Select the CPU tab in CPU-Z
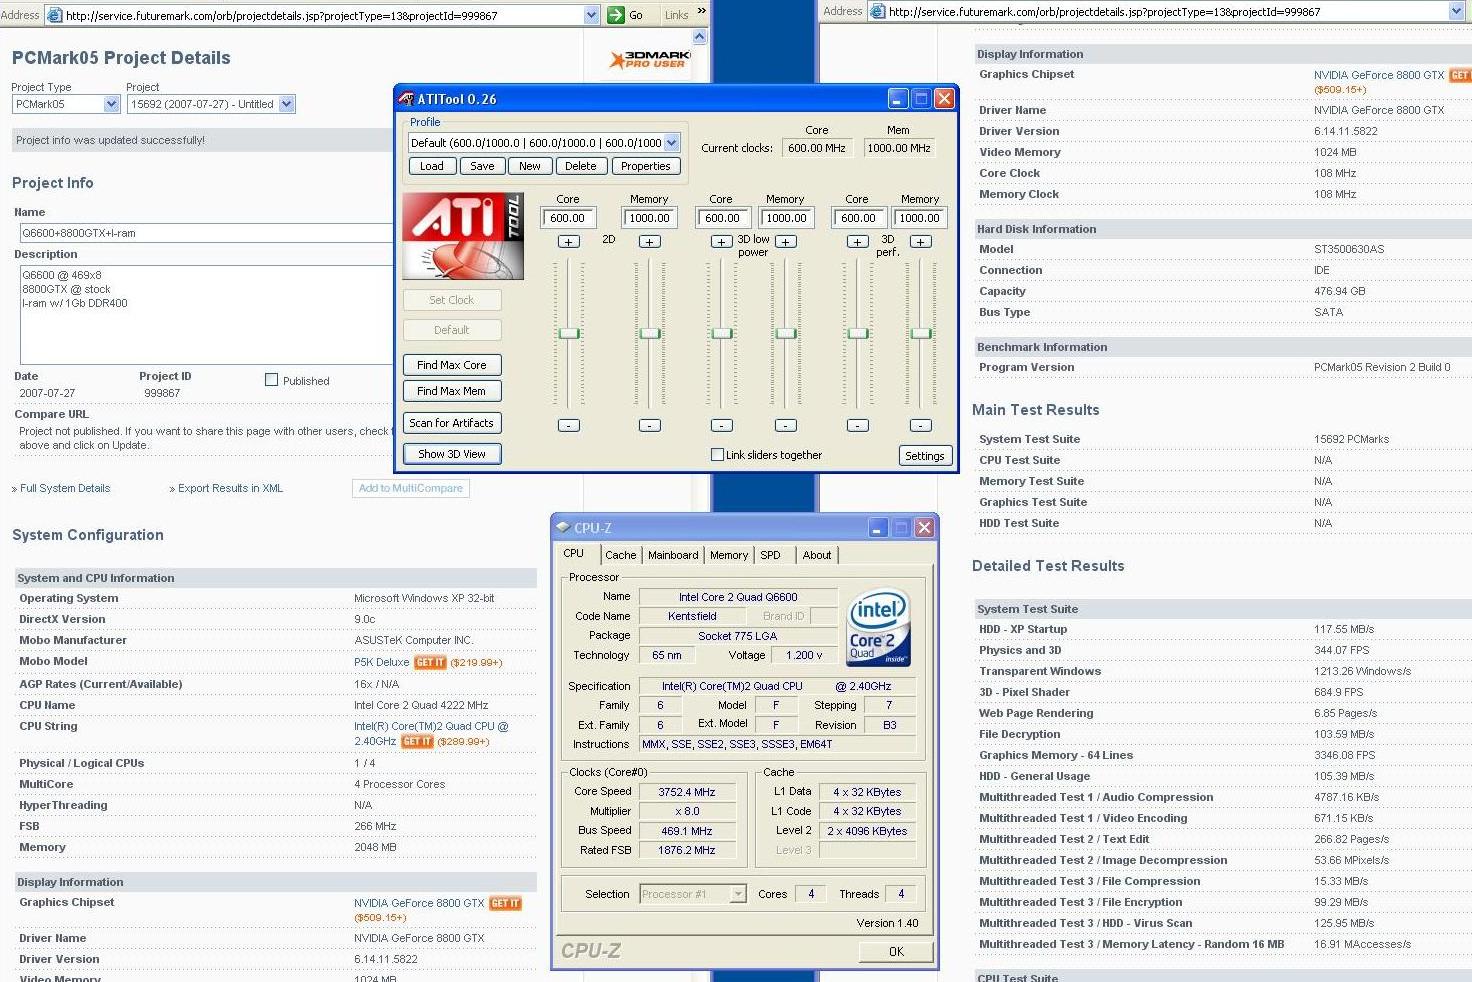1472x982 pixels. coord(574,553)
